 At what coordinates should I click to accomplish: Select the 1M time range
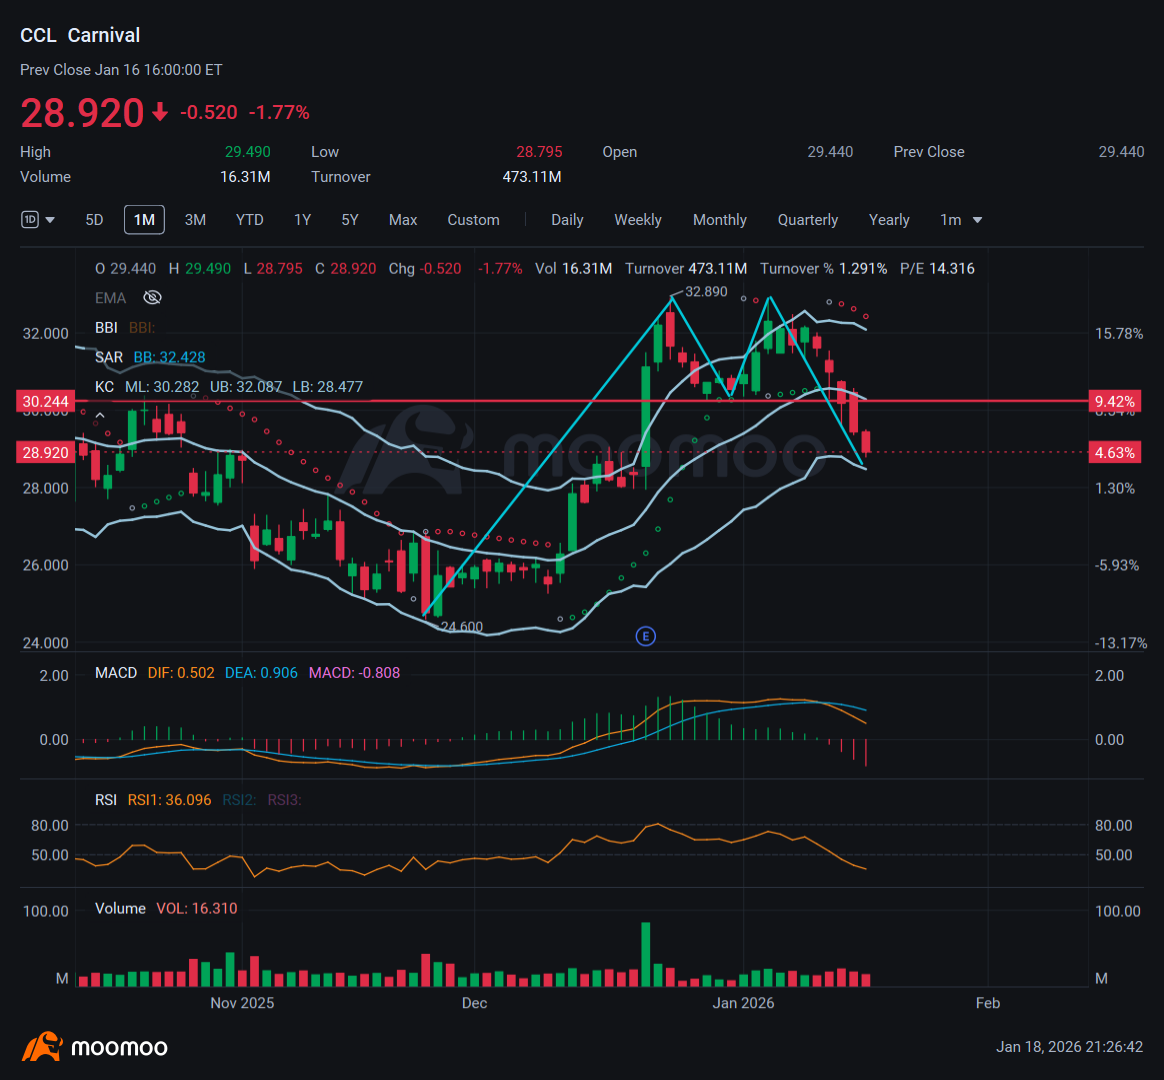pos(144,220)
